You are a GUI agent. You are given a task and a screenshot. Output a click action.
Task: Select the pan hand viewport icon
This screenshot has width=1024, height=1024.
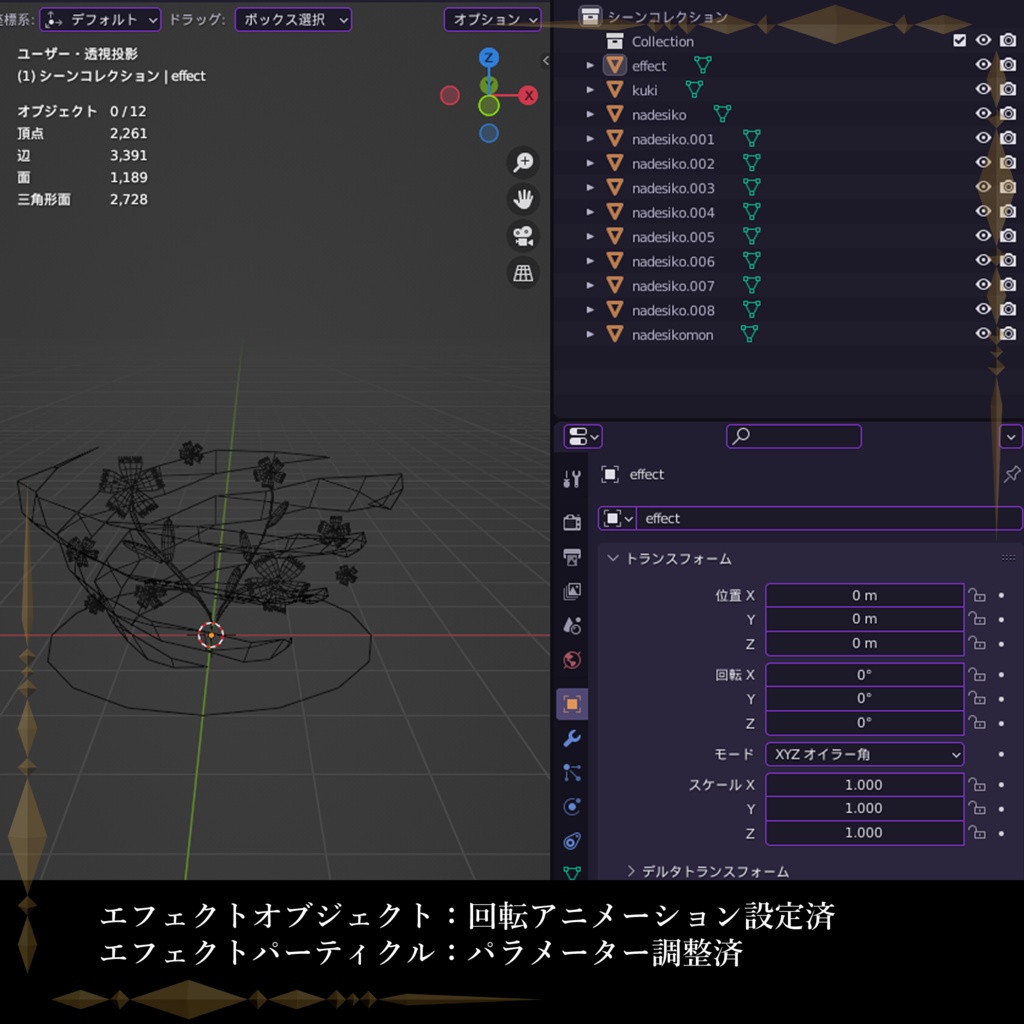coord(523,199)
